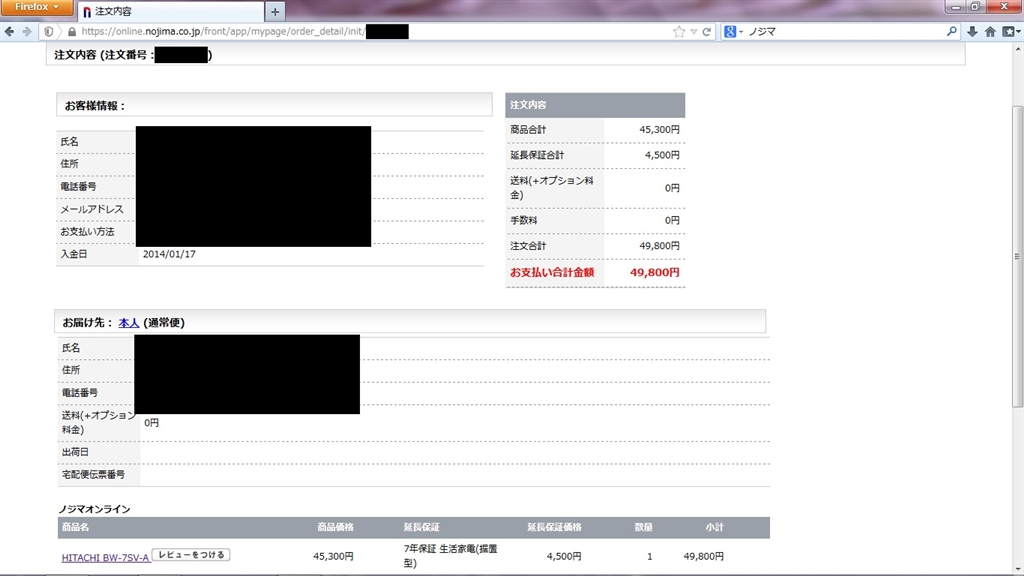Click the お客様情報 section heading
1024x576 pixels.
(x=95, y=106)
